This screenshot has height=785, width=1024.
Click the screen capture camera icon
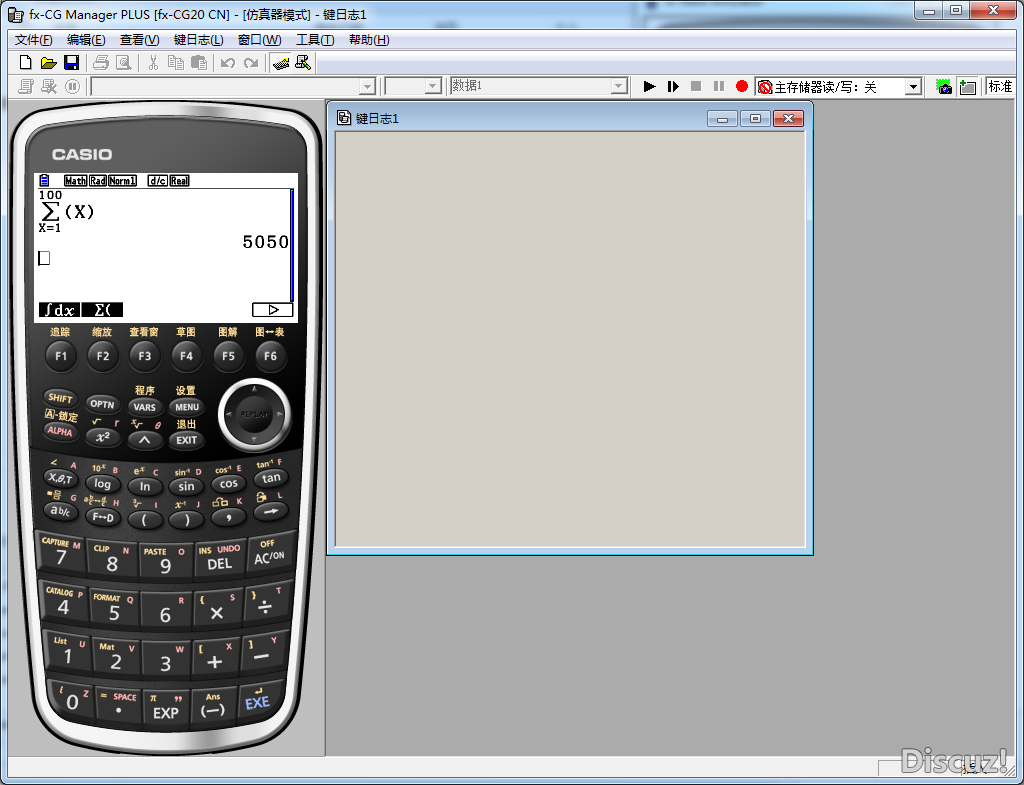(x=944, y=86)
